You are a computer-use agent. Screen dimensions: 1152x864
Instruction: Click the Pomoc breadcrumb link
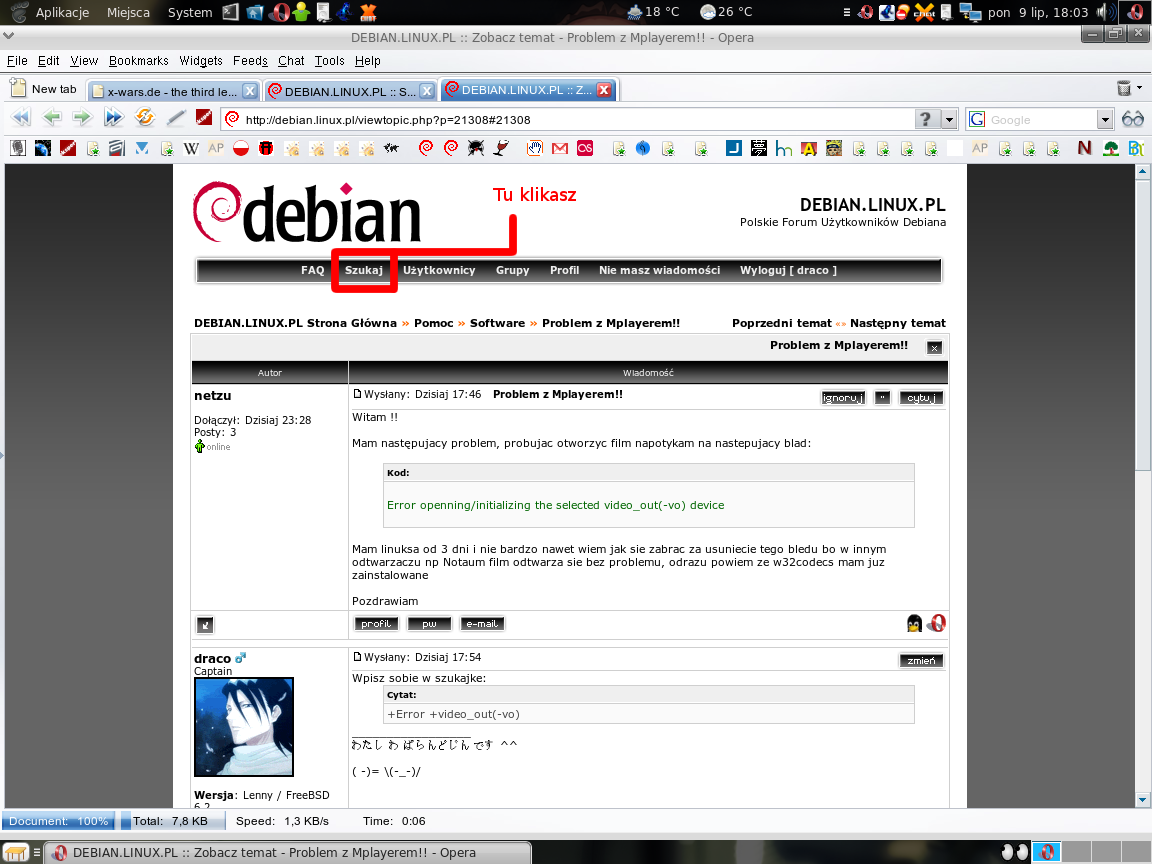pos(433,323)
